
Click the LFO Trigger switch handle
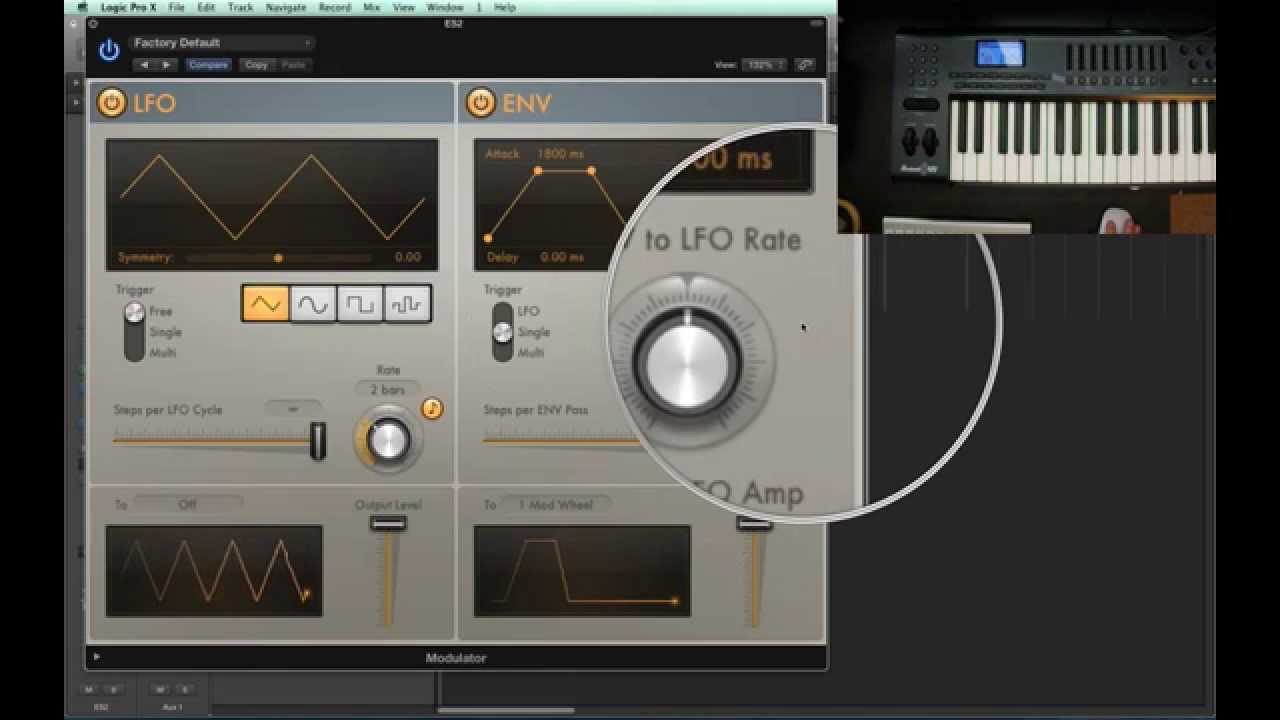134,313
